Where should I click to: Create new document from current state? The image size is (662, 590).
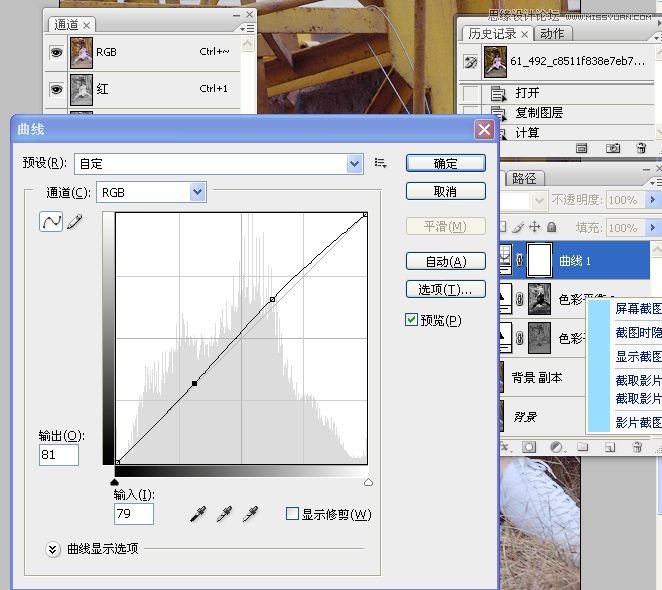581,148
